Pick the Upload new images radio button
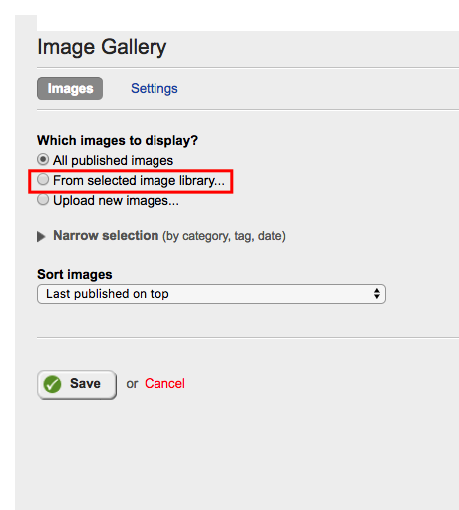The width and height of the screenshot is (459, 510). (43, 200)
